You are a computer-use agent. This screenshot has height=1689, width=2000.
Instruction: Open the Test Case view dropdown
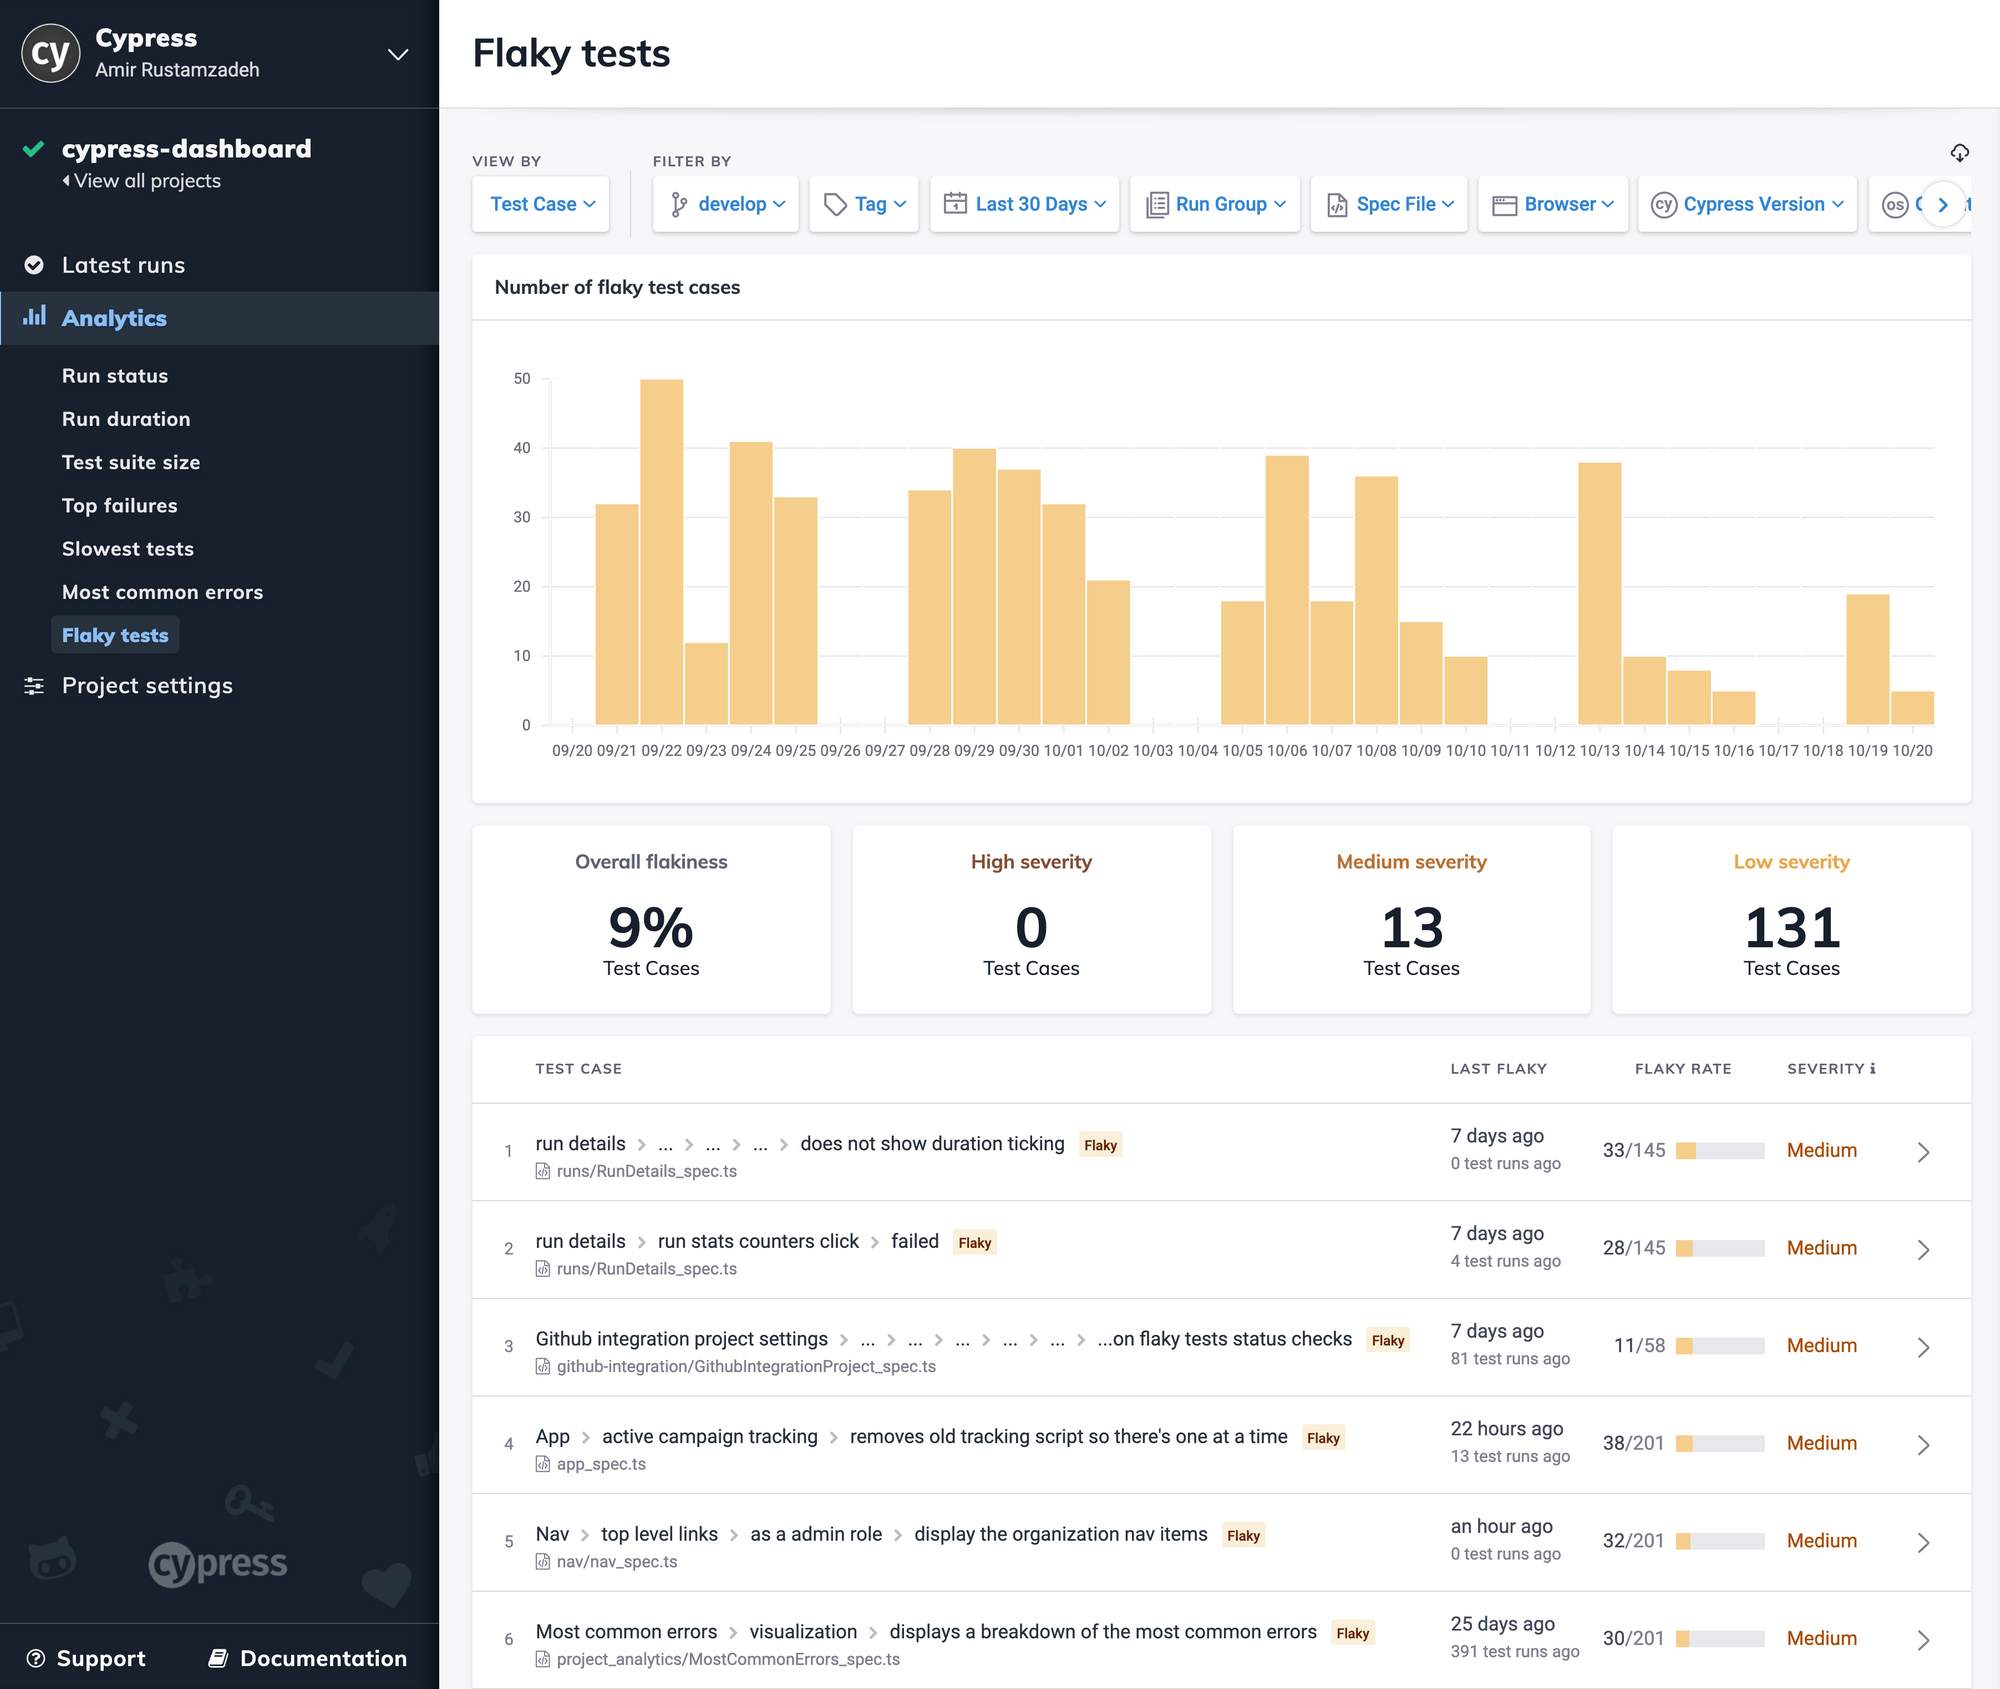(541, 204)
